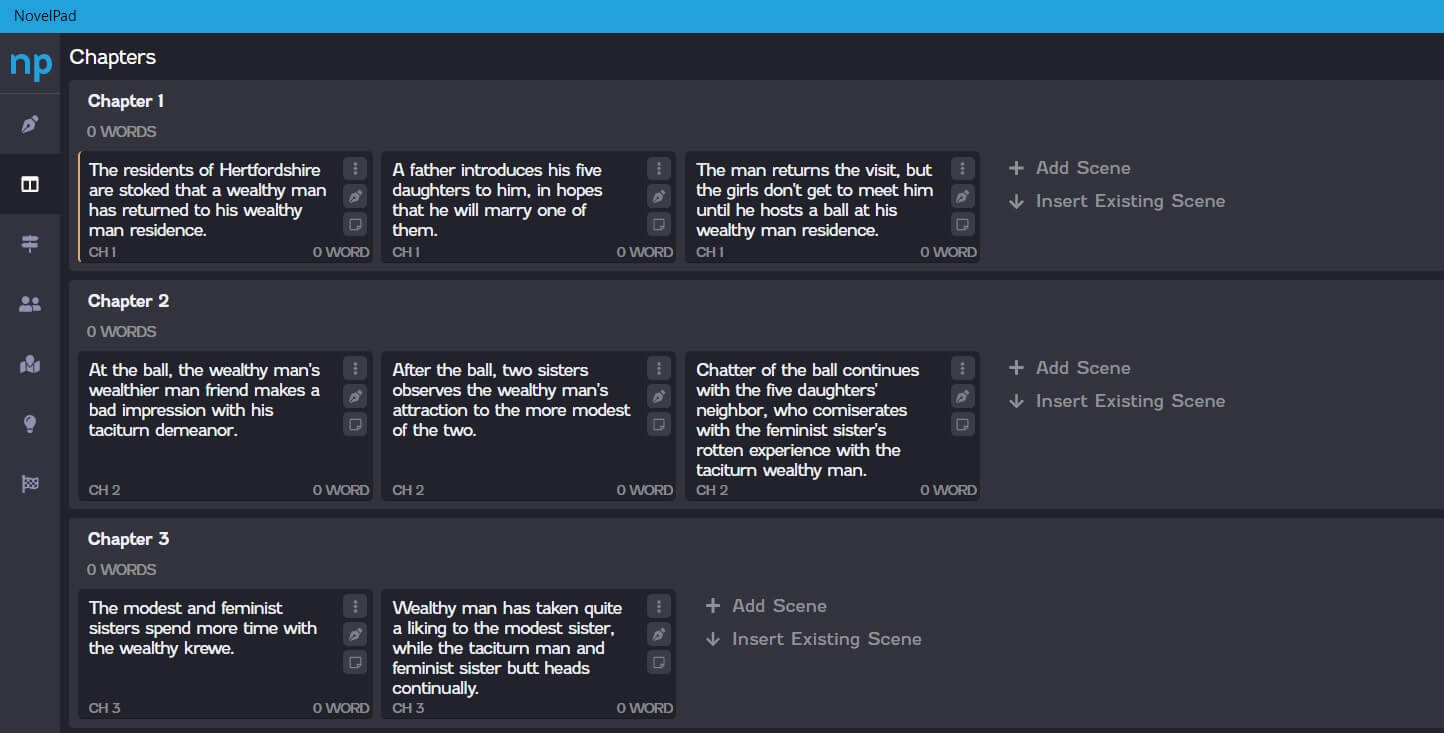This screenshot has height=733, width=1444.
Task: Open the writing pen icon in sidebar
Action: point(30,125)
